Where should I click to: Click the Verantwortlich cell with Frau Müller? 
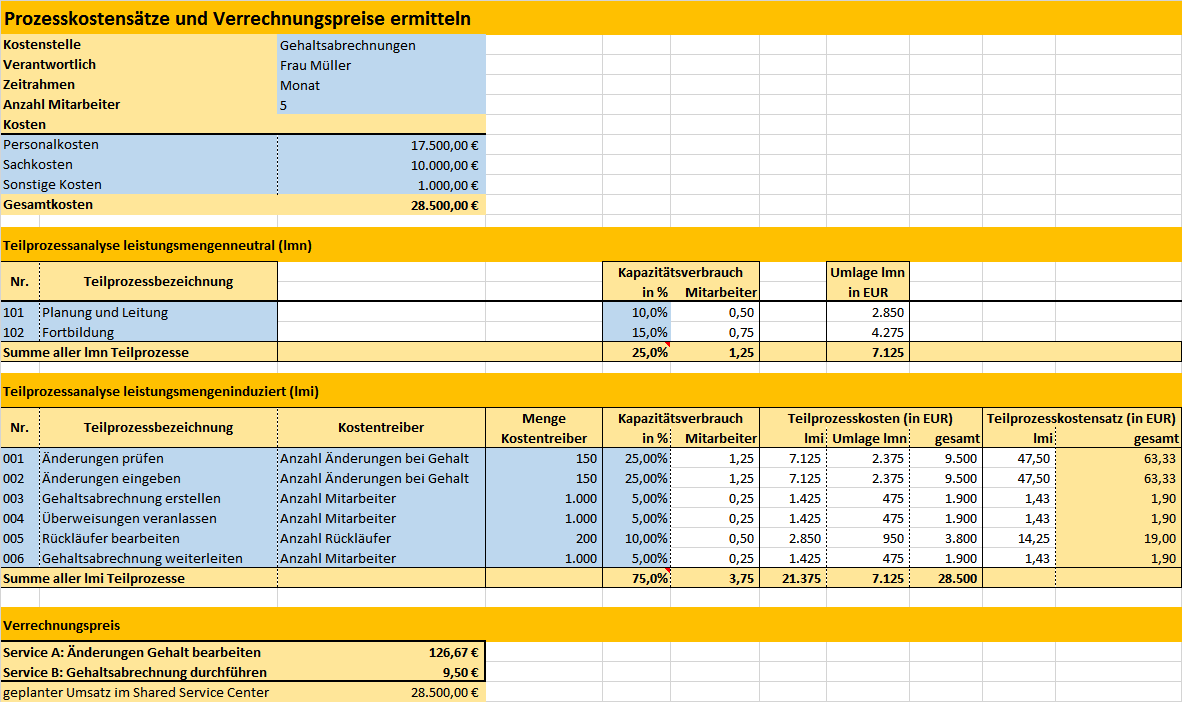[x=381, y=65]
